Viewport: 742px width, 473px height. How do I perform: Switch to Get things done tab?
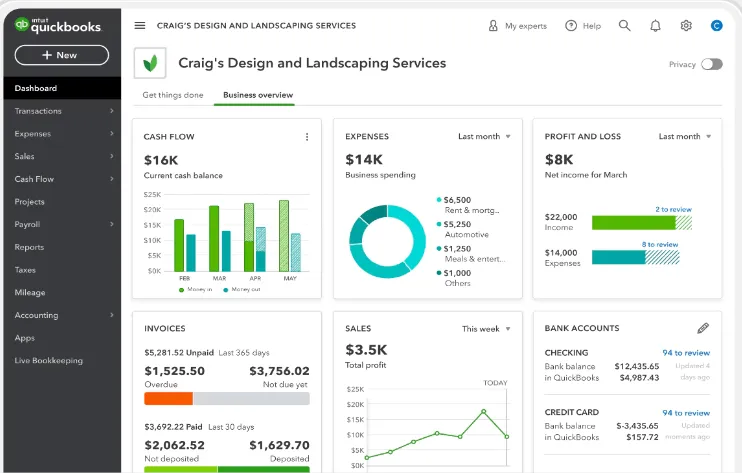point(173,95)
